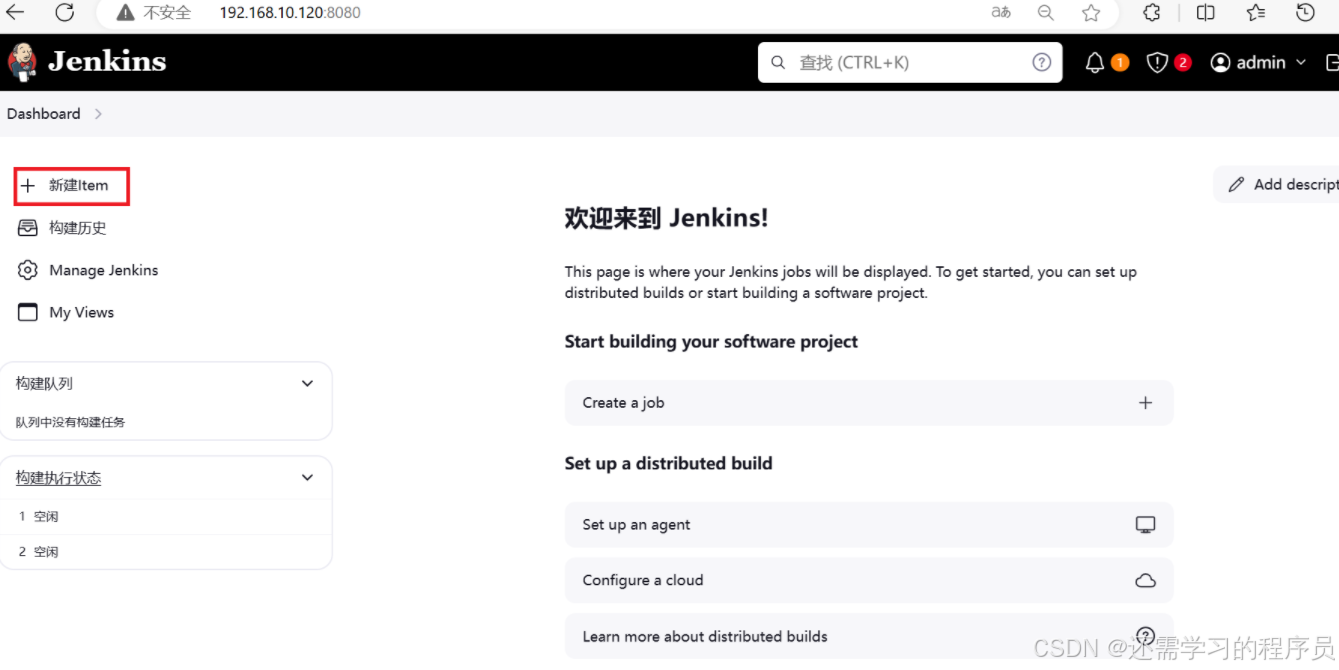This screenshot has width=1339, height=670.
Task: Toggle split screen browser icon
Action: [x=1206, y=13]
